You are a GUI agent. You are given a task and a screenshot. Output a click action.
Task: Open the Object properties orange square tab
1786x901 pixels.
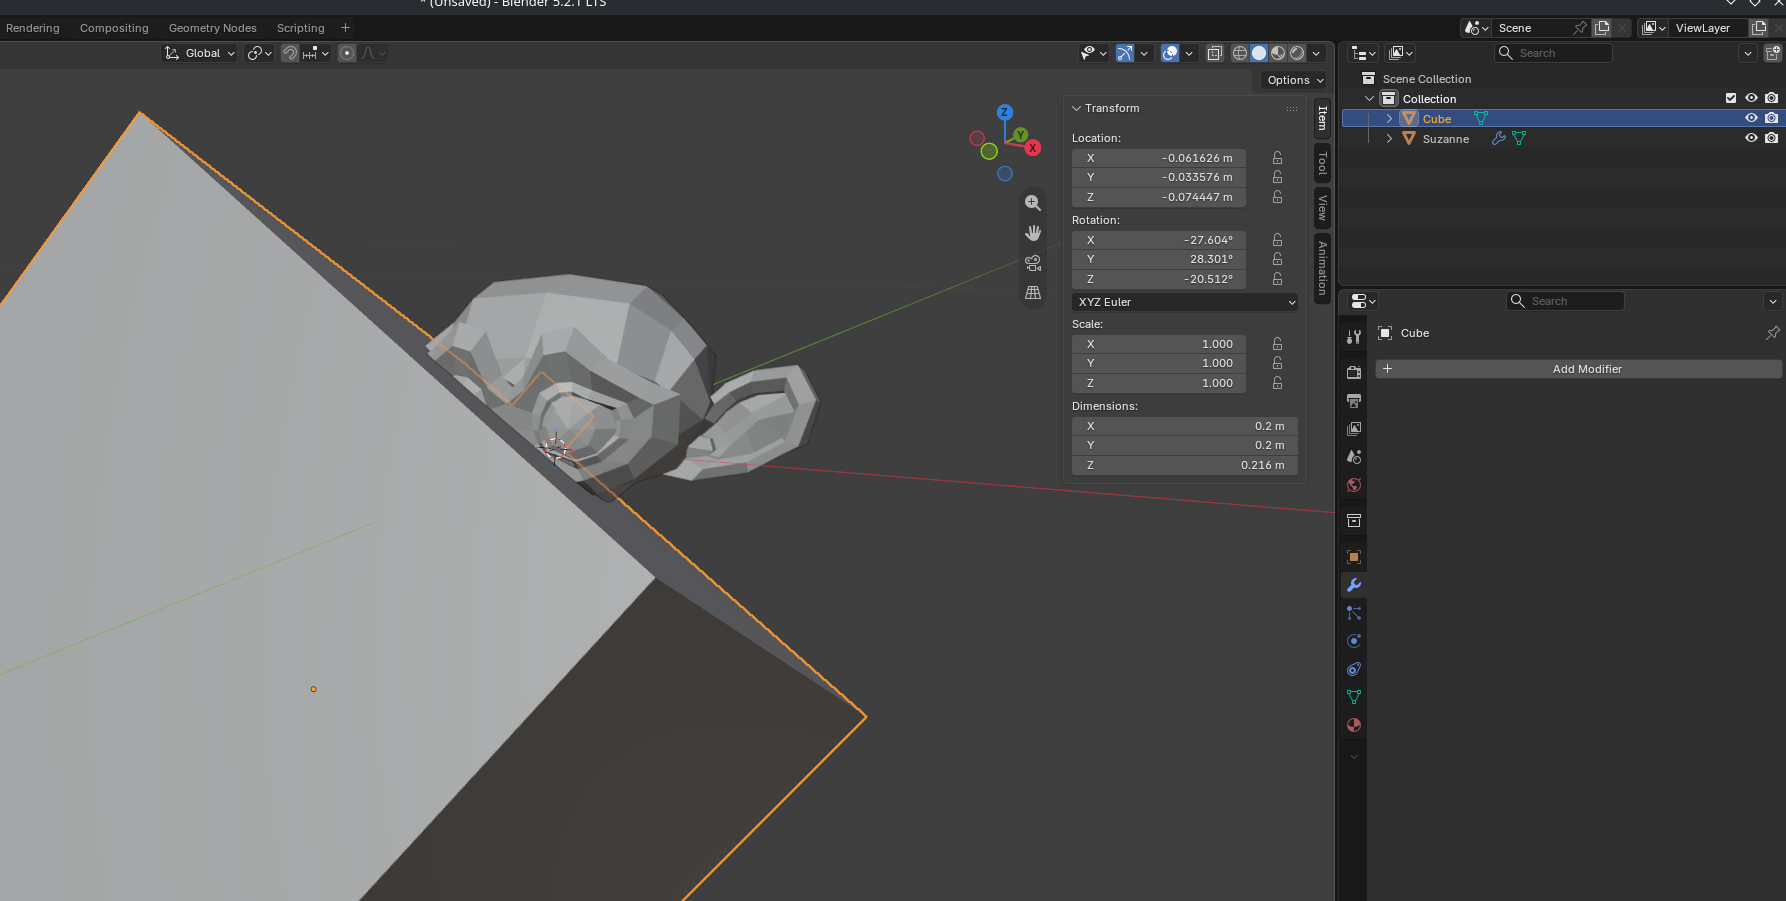1354,557
